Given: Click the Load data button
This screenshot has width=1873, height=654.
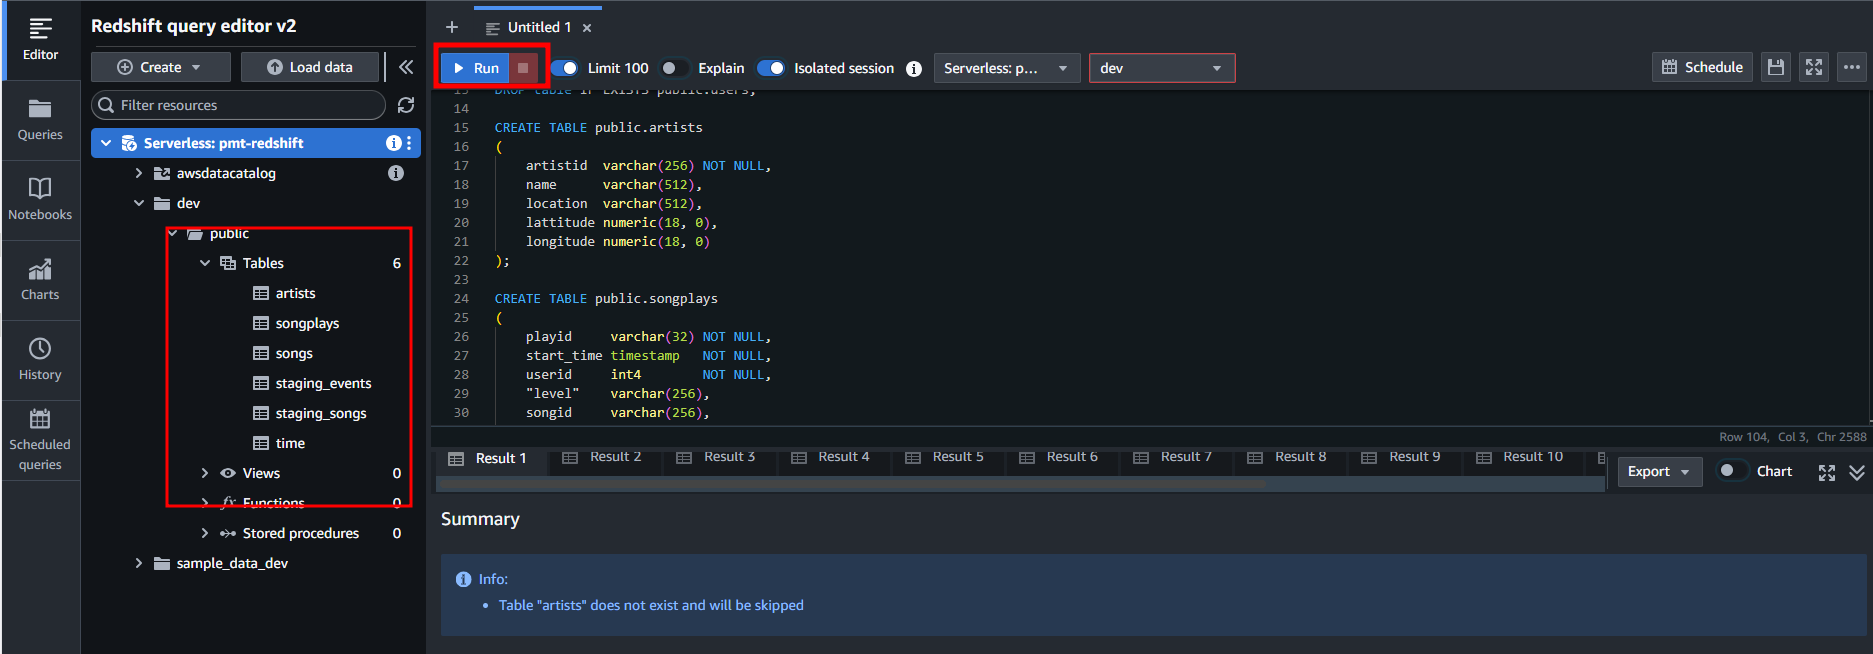Looking at the screenshot, I should 310,67.
